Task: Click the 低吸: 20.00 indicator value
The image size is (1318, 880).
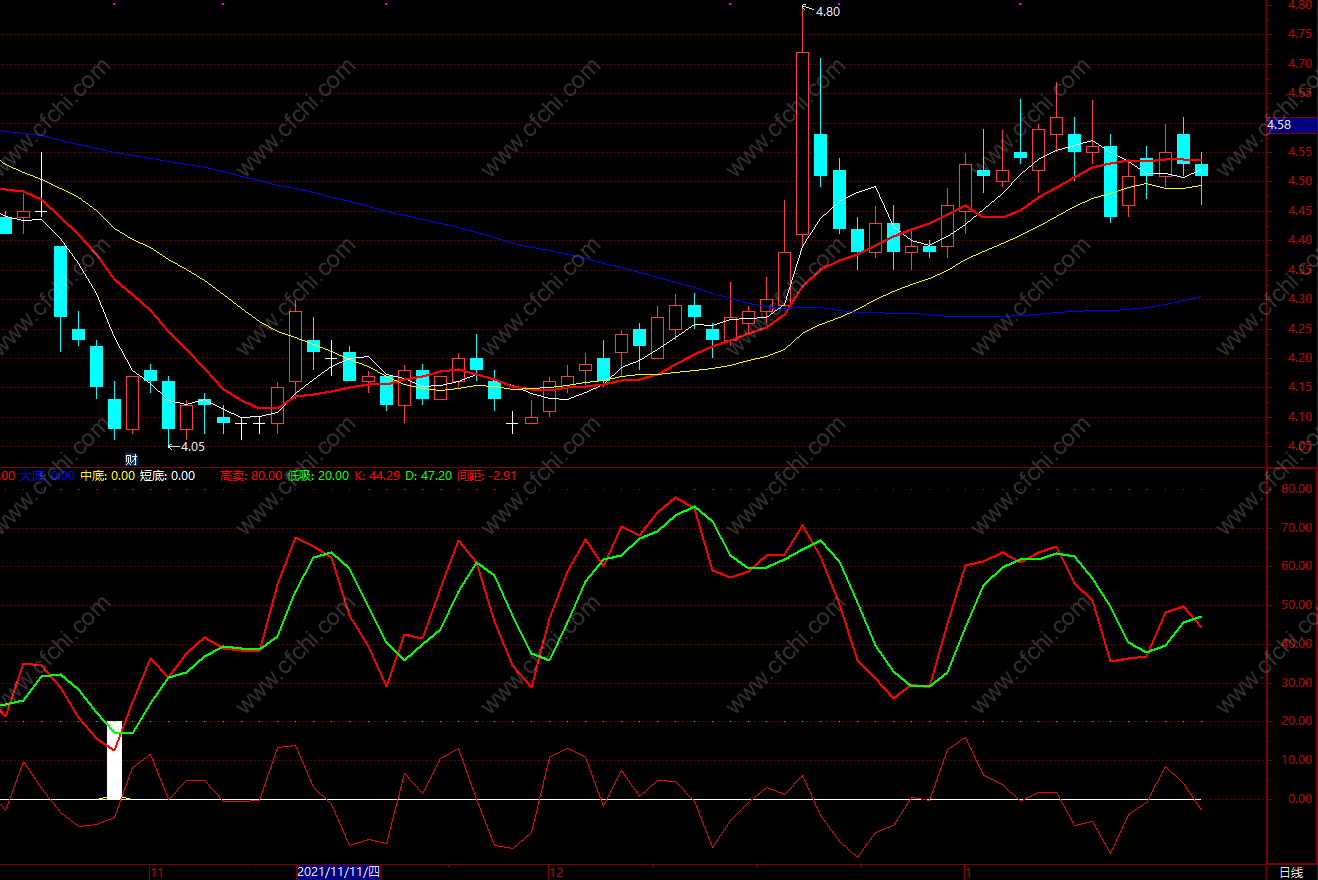Action: point(318,476)
